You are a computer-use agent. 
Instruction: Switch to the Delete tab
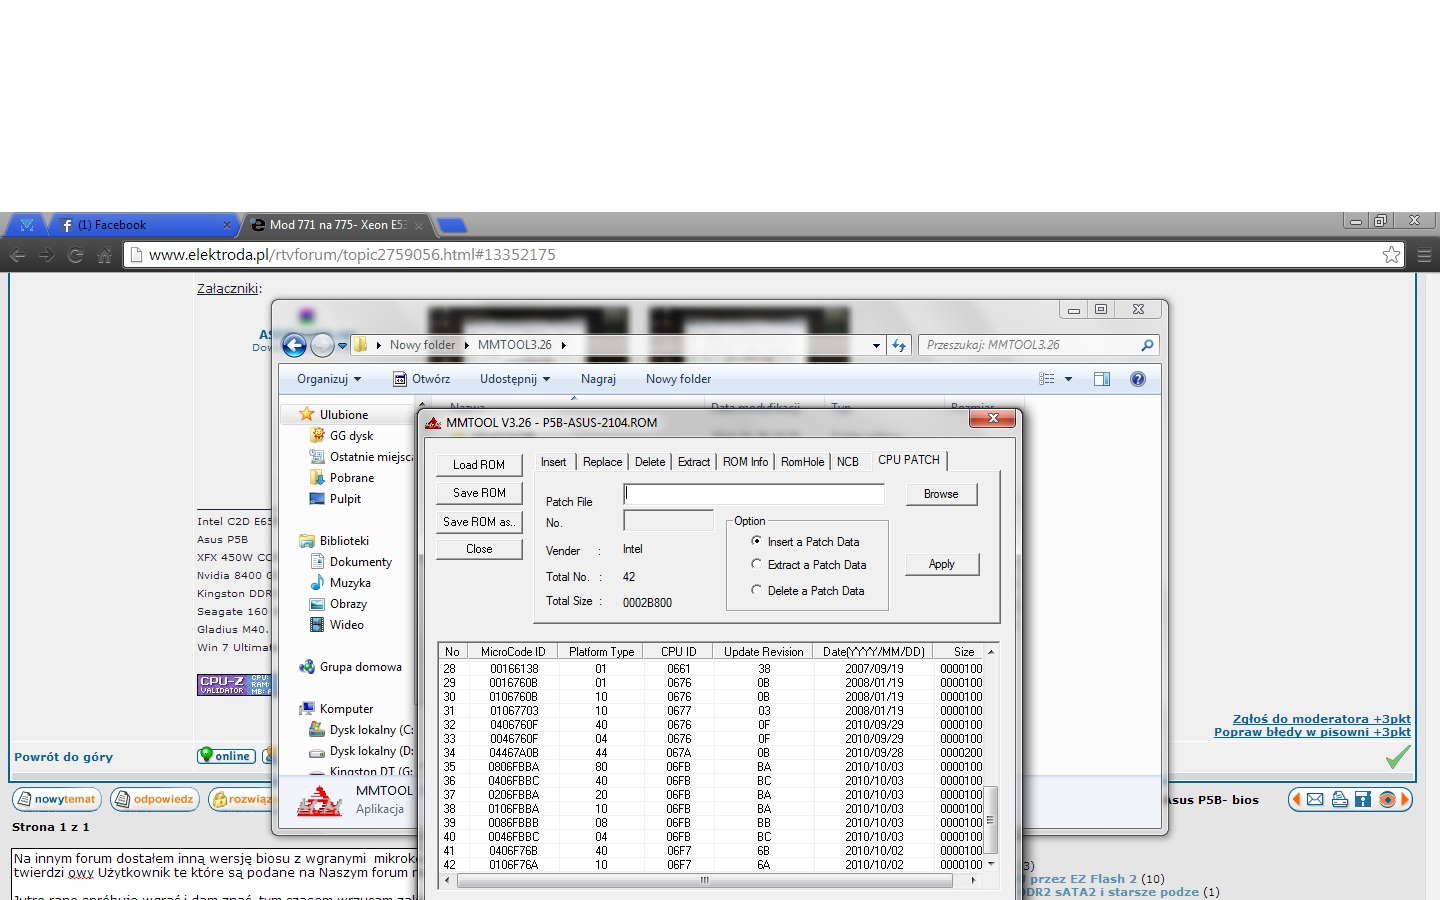click(650, 462)
